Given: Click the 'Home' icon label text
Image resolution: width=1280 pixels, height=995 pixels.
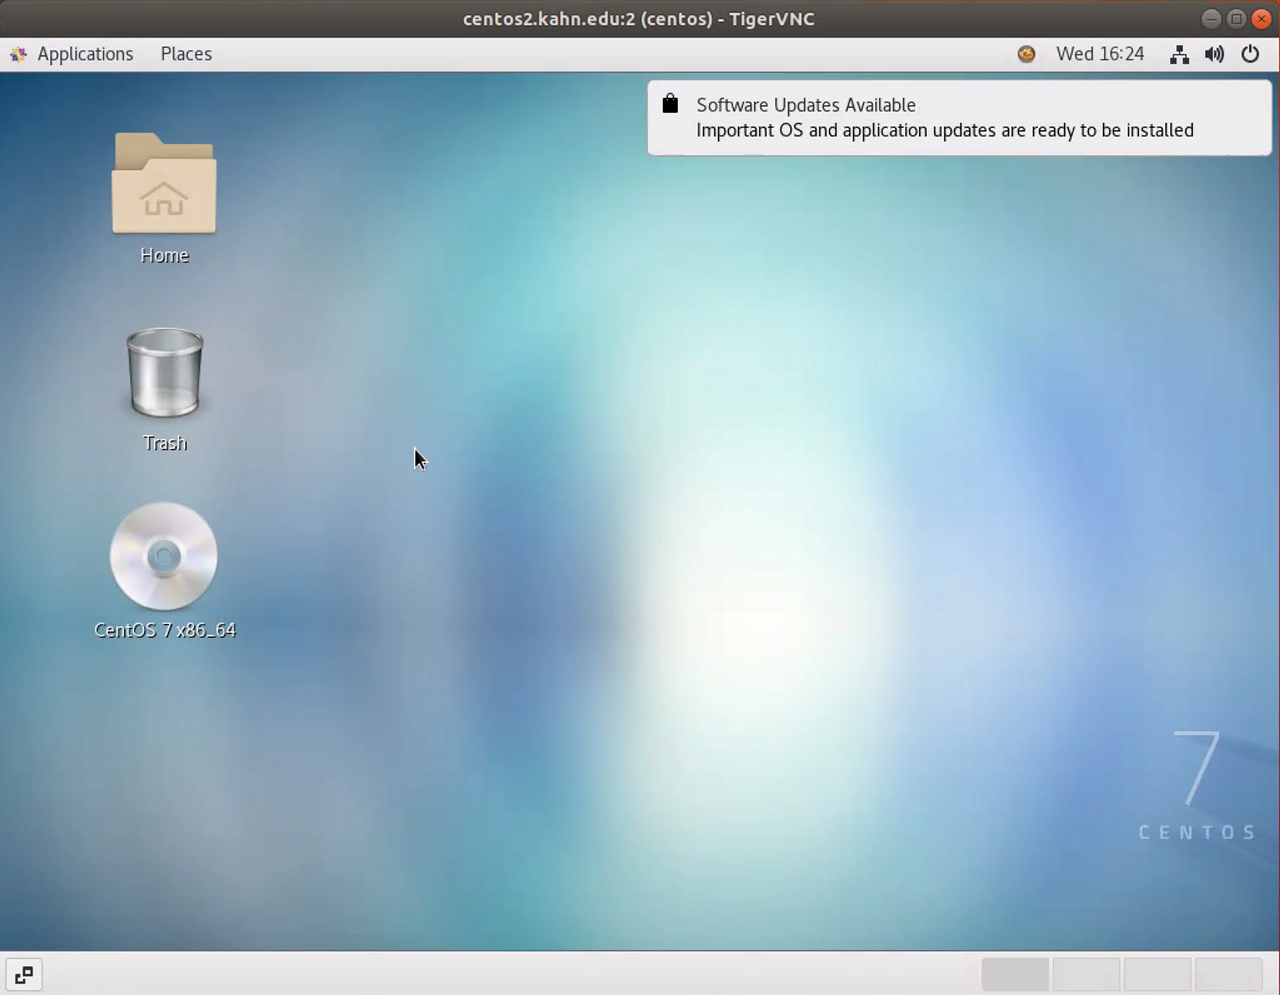Looking at the screenshot, I should [x=165, y=255].
